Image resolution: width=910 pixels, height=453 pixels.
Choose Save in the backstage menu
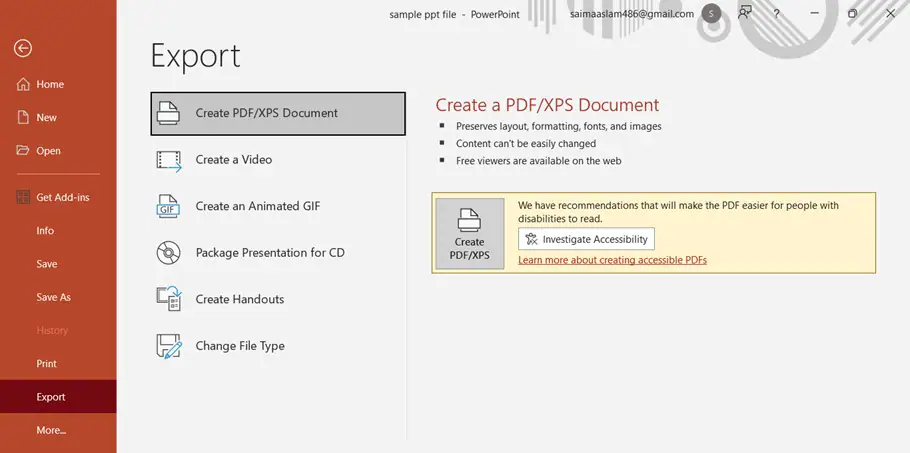[58, 264]
